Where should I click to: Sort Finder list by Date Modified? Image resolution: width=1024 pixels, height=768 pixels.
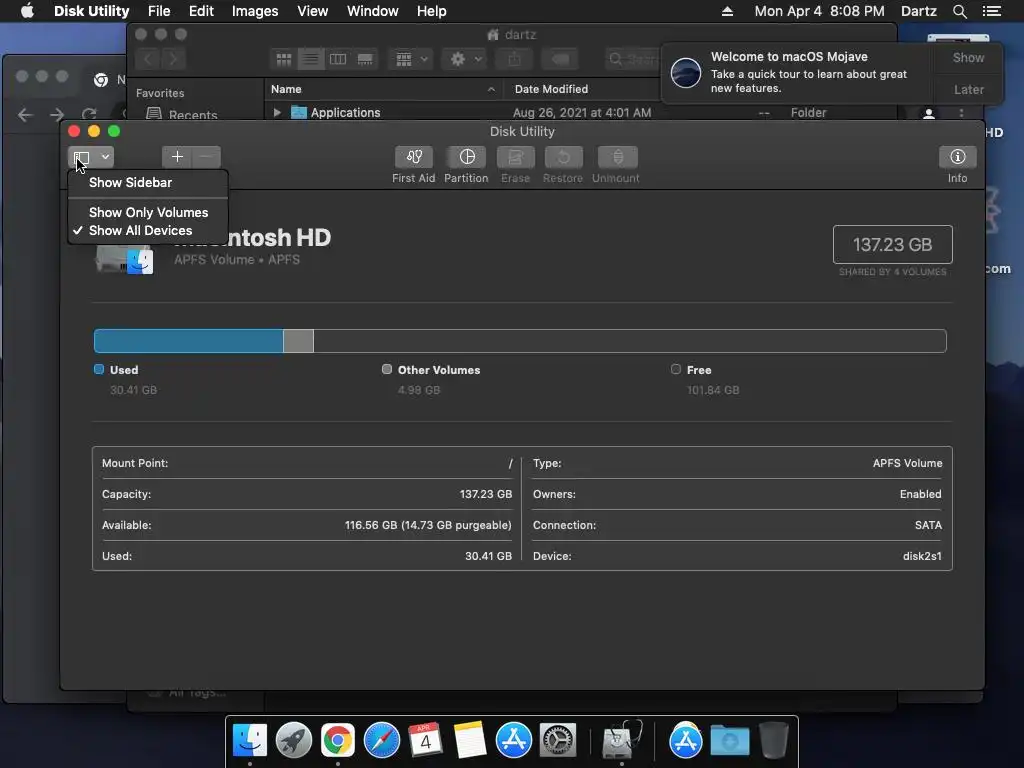click(x=551, y=89)
